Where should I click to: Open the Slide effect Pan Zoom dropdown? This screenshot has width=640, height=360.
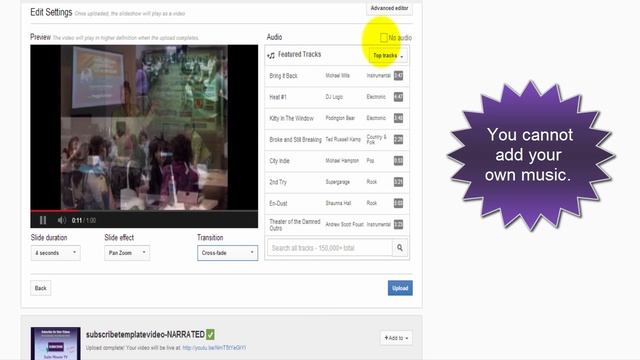click(127, 253)
